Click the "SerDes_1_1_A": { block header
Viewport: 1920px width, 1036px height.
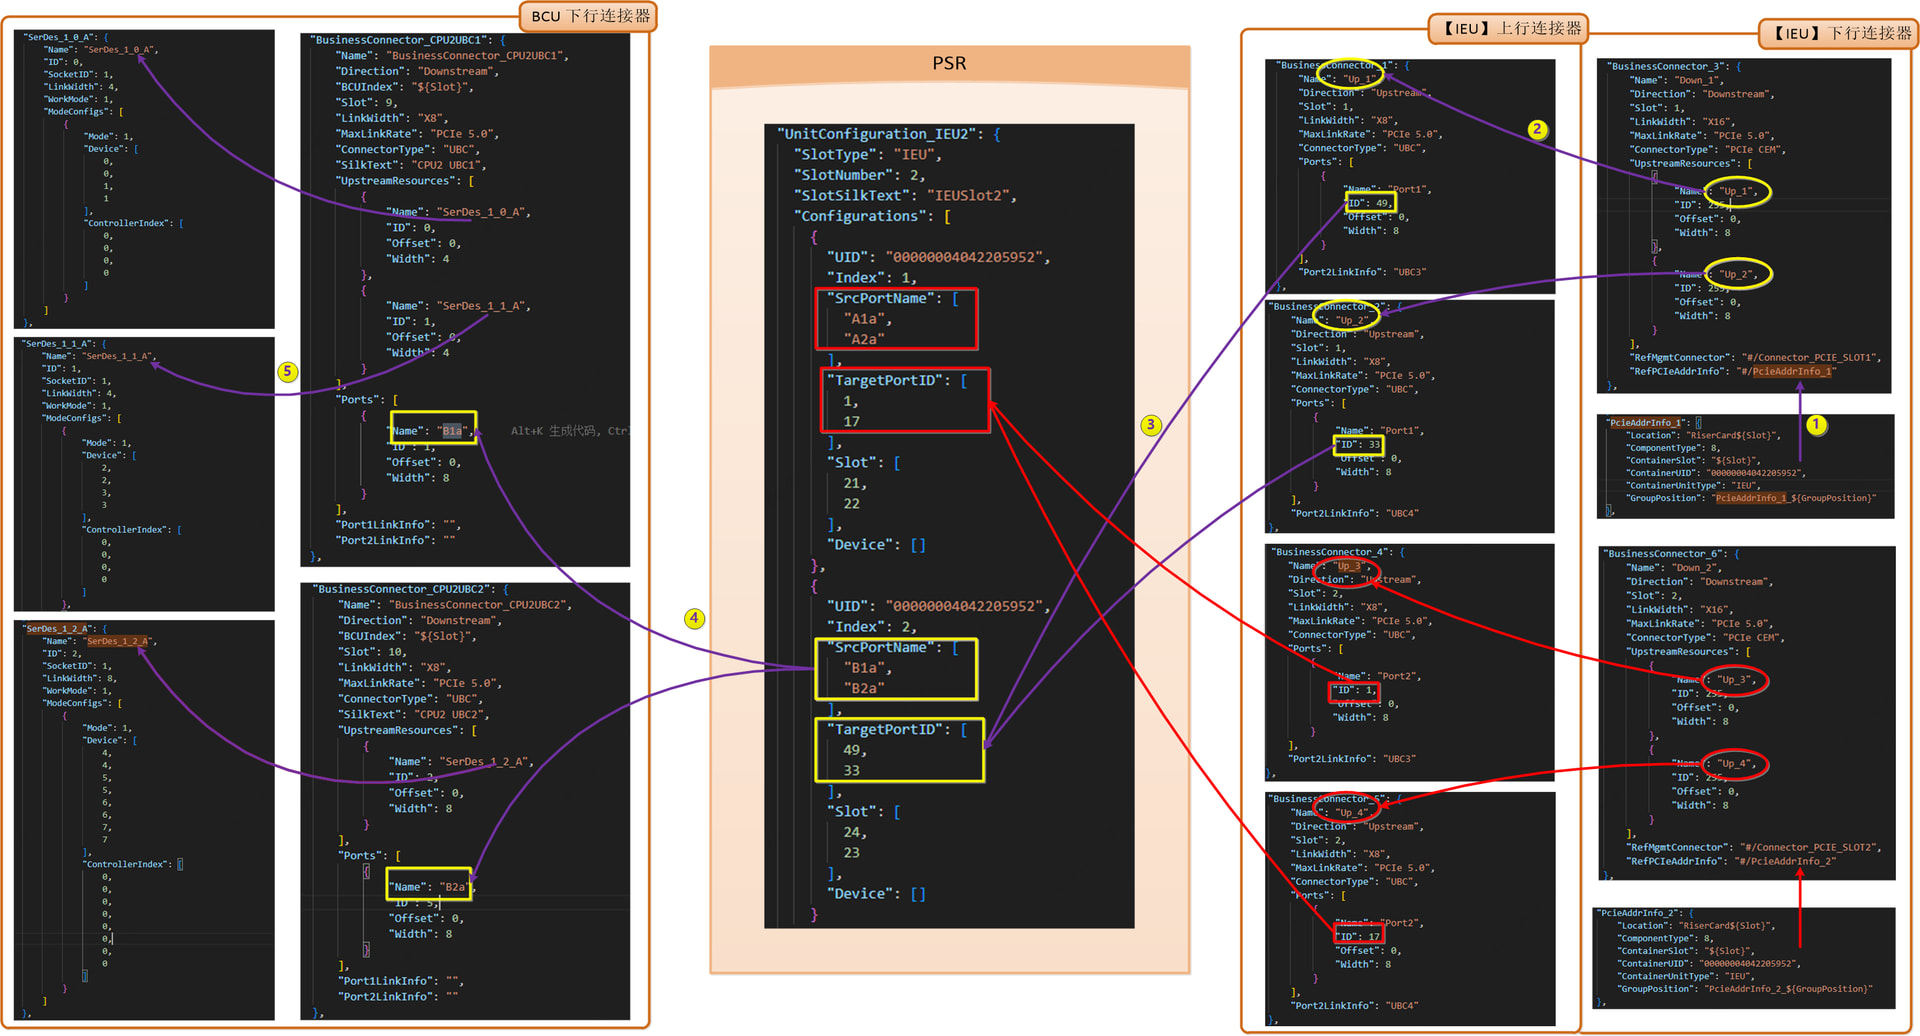click(63, 344)
